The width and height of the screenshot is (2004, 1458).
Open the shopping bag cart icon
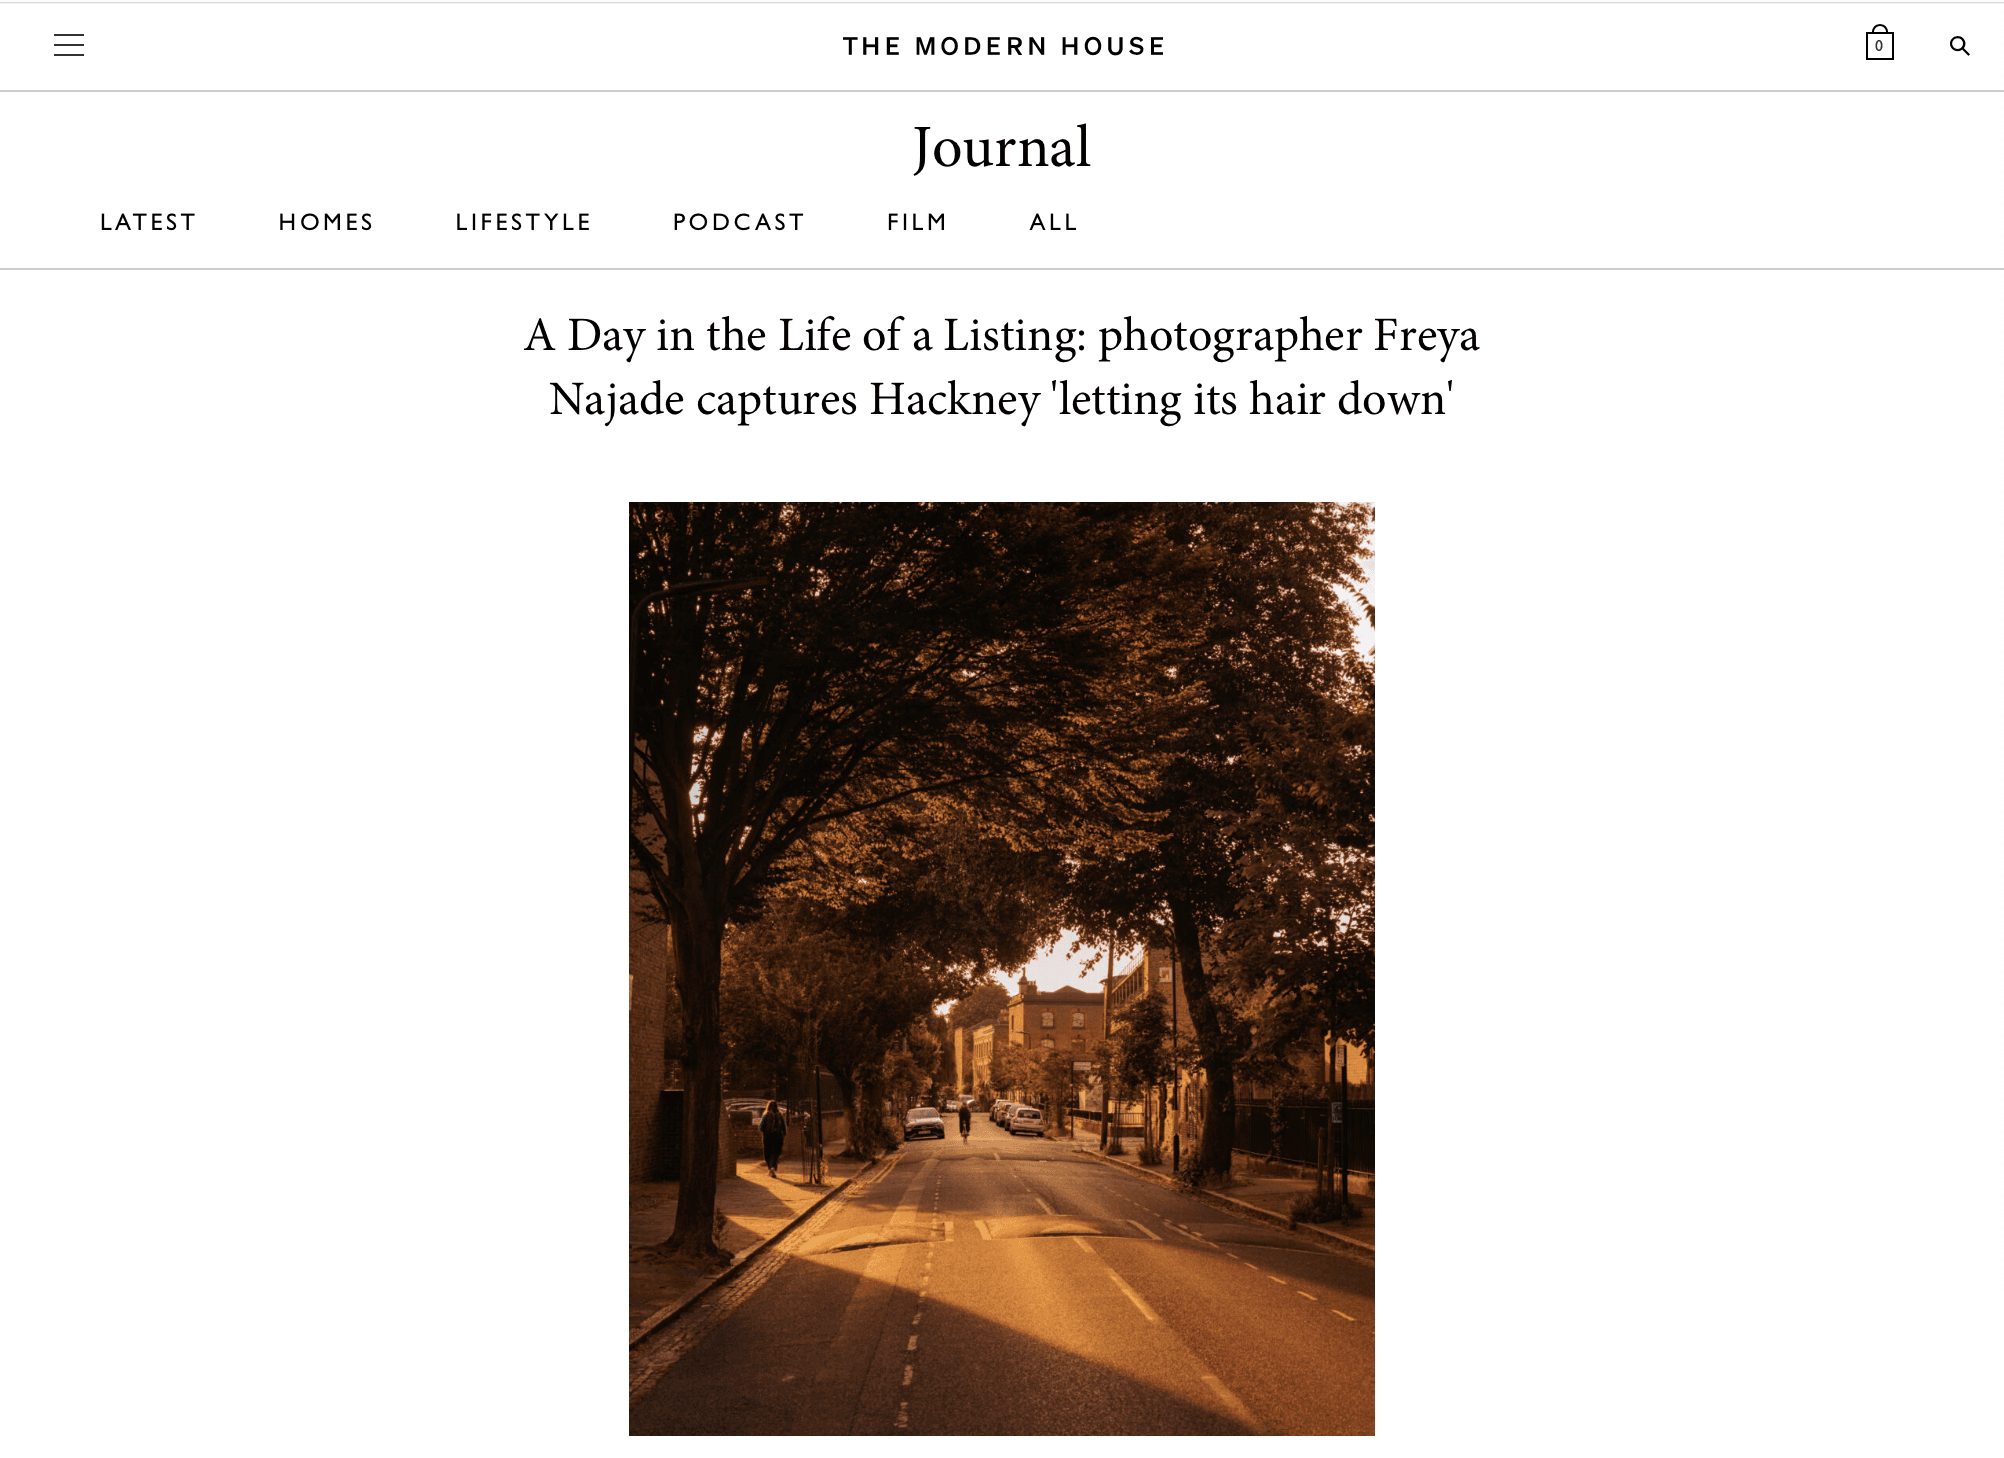click(x=1879, y=43)
